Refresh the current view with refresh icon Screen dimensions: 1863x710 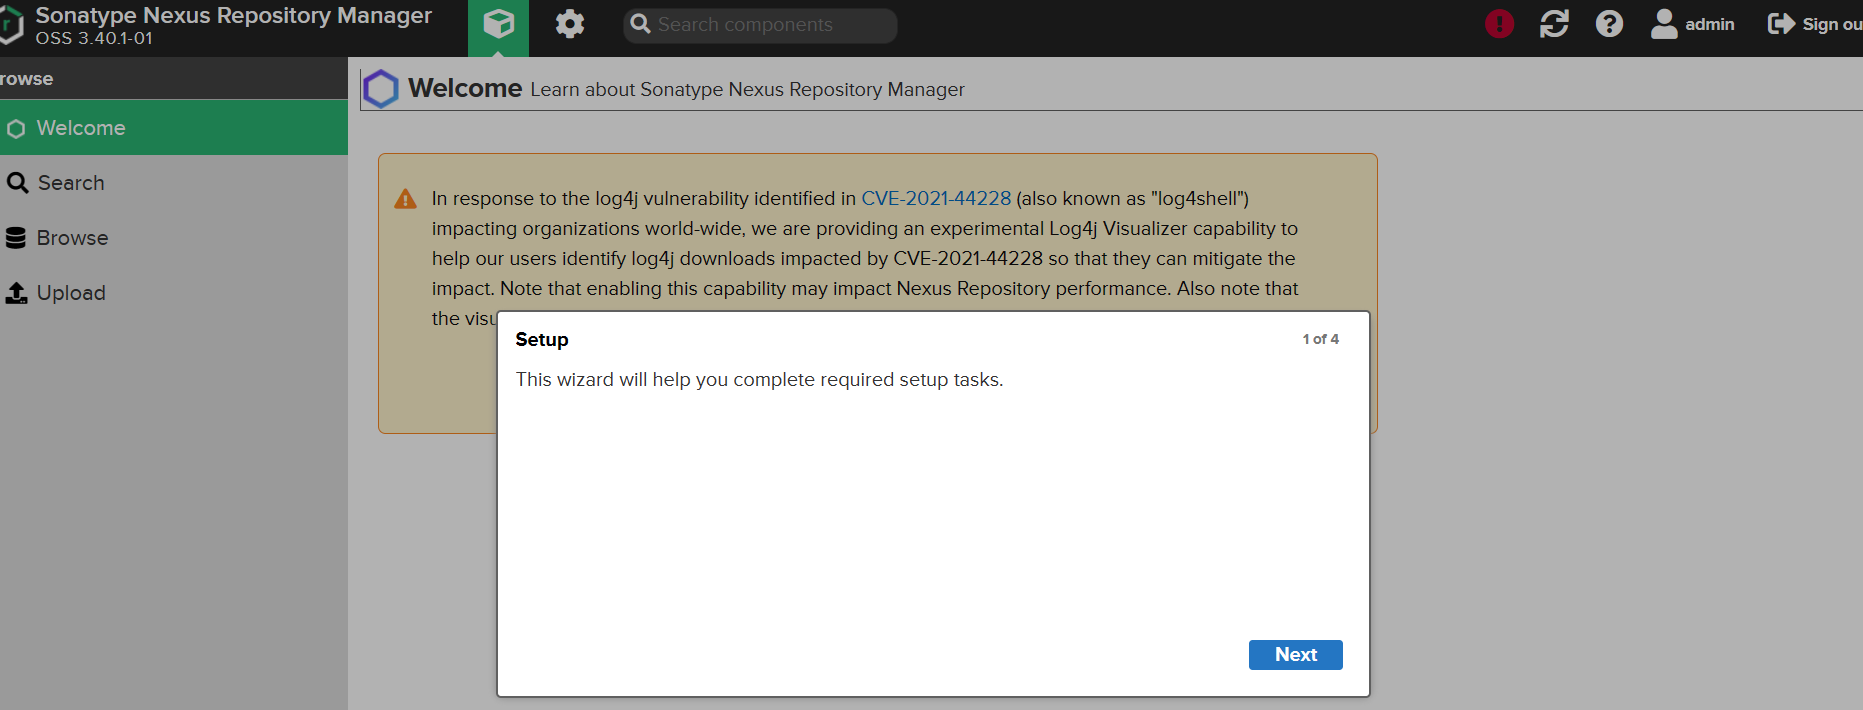(x=1554, y=24)
